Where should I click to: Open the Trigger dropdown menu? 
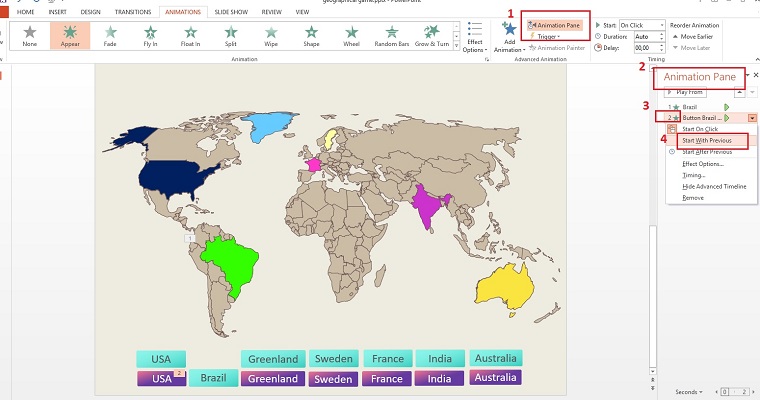[x=546, y=36]
